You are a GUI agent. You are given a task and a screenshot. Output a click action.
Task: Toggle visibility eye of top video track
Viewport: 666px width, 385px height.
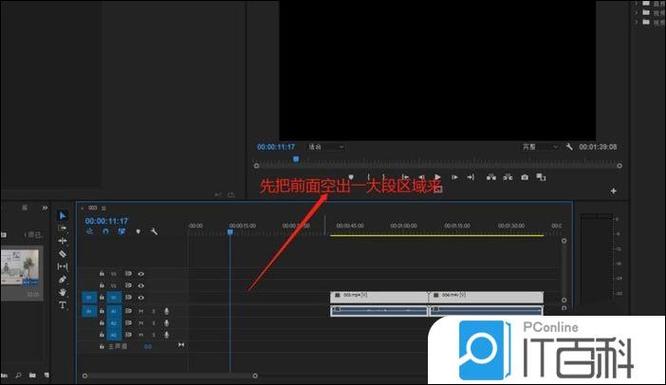click(141, 274)
